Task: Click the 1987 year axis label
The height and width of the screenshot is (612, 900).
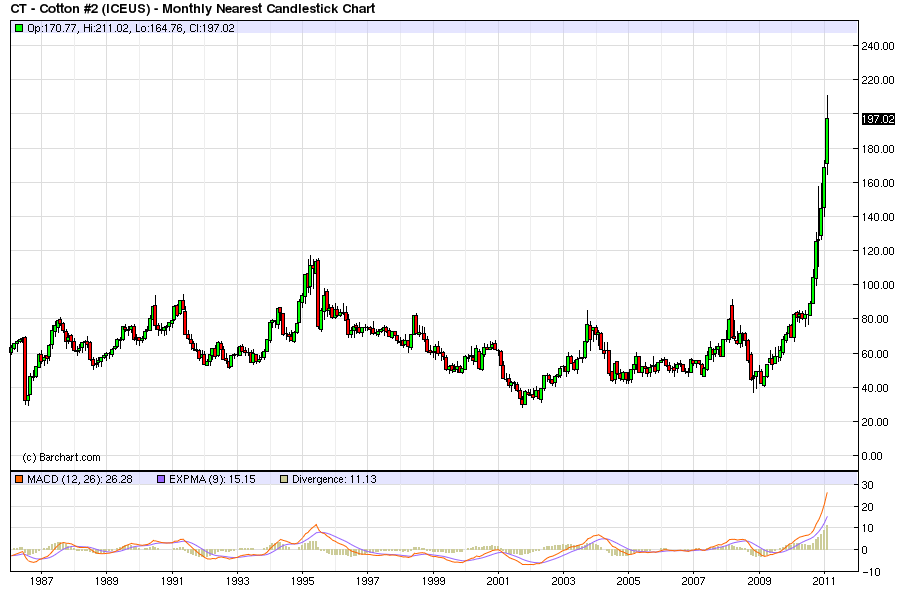Action: 41,581
